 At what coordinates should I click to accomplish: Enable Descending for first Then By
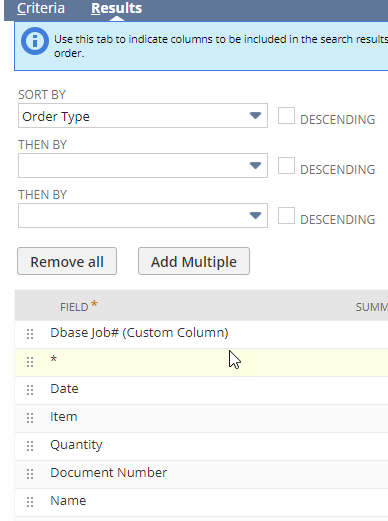click(x=286, y=166)
